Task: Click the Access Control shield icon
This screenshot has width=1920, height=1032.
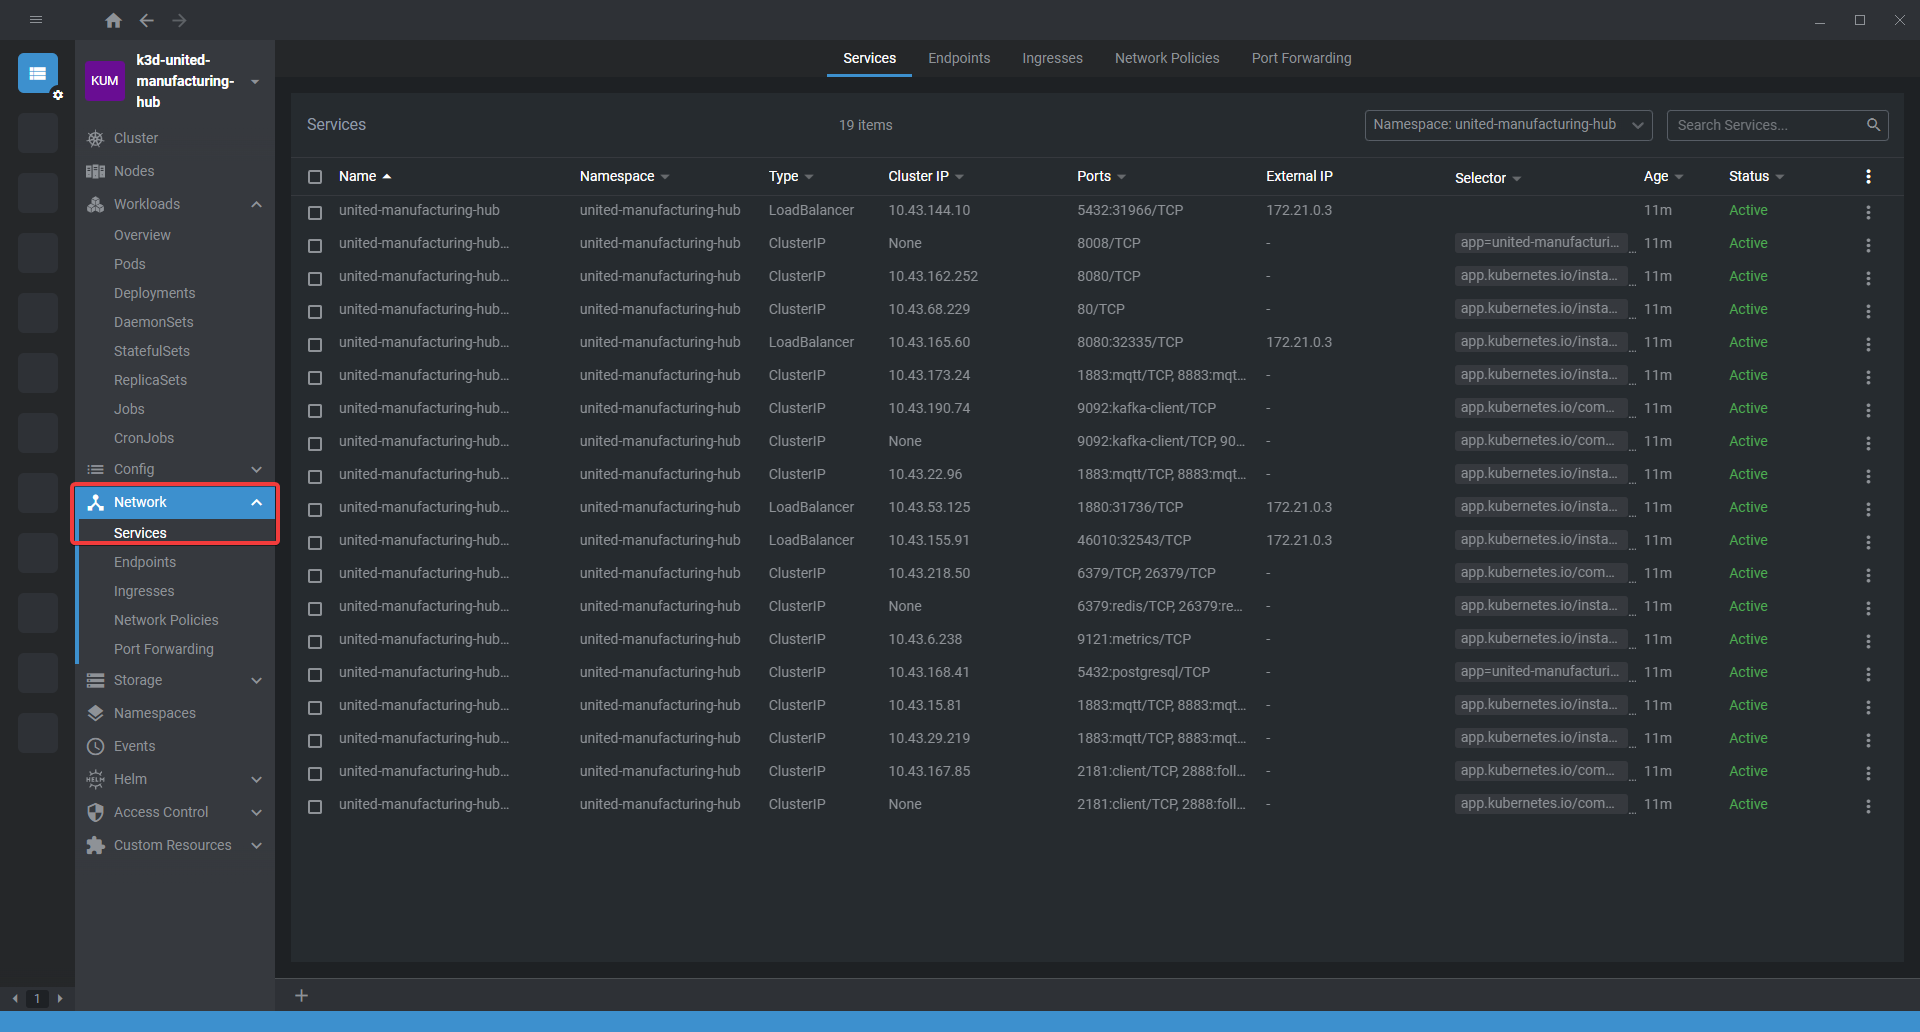Action: (x=96, y=812)
